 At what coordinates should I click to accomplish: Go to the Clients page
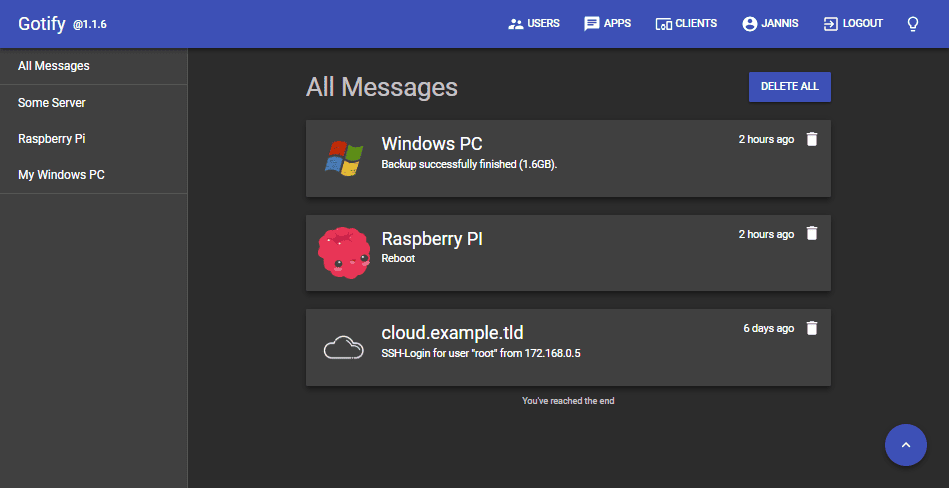[686, 24]
